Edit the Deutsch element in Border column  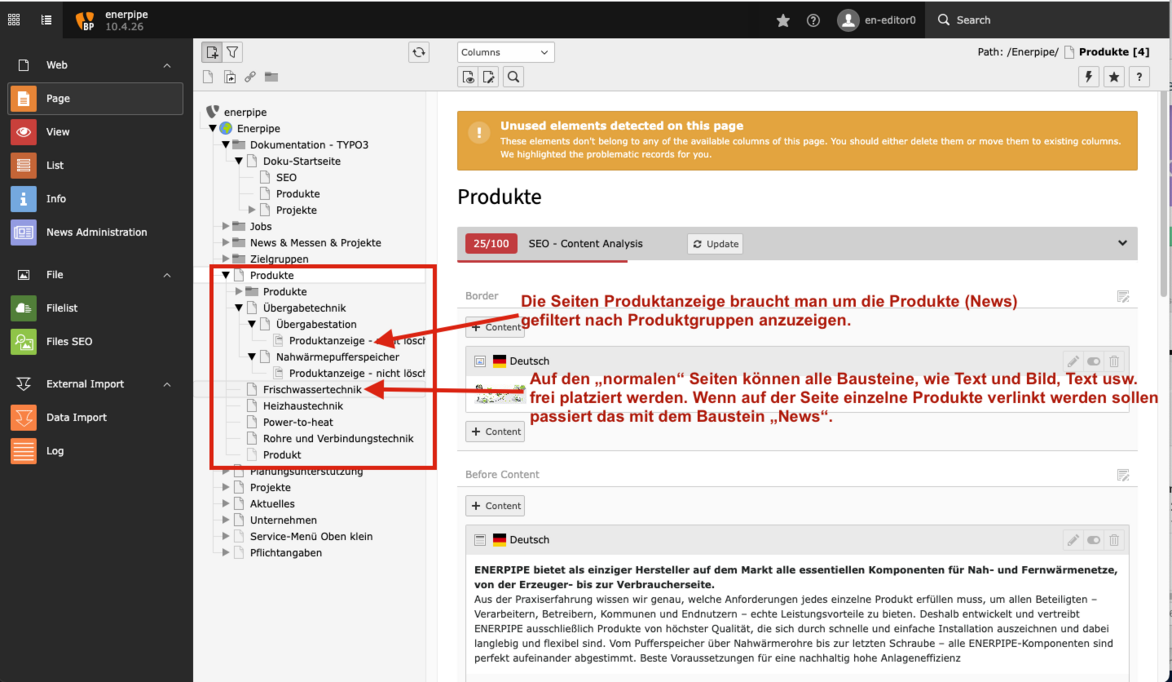(x=1073, y=362)
